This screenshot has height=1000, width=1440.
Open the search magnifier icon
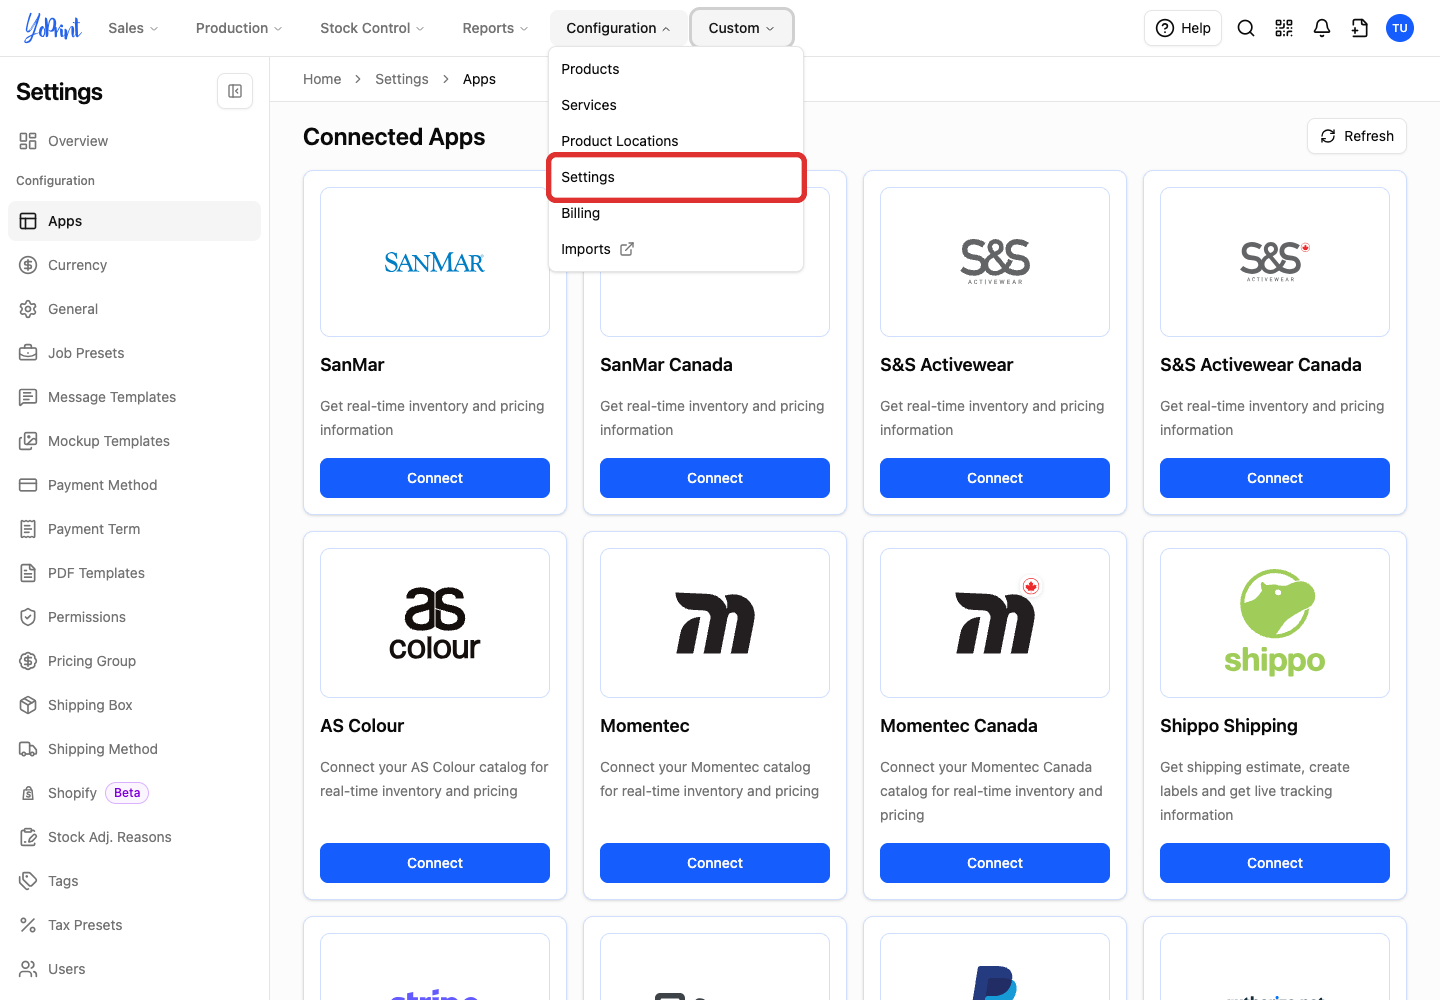point(1246,28)
